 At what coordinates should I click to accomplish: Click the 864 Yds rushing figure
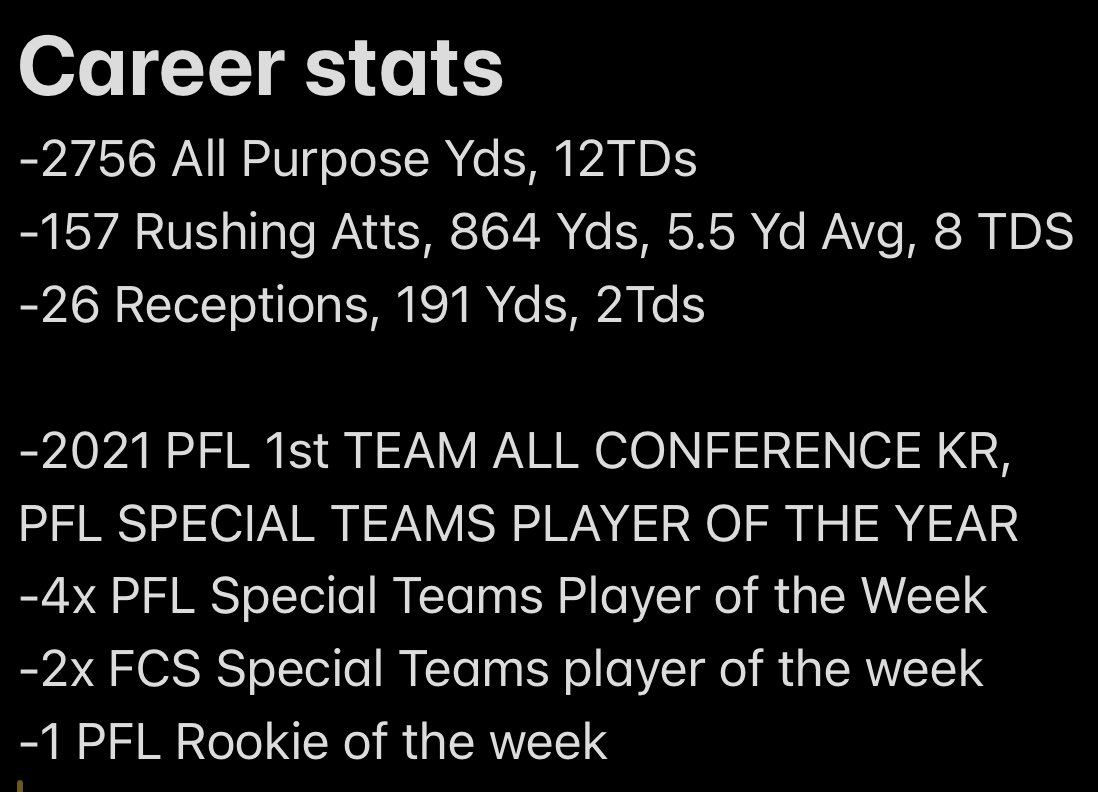[x=545, y=232]
